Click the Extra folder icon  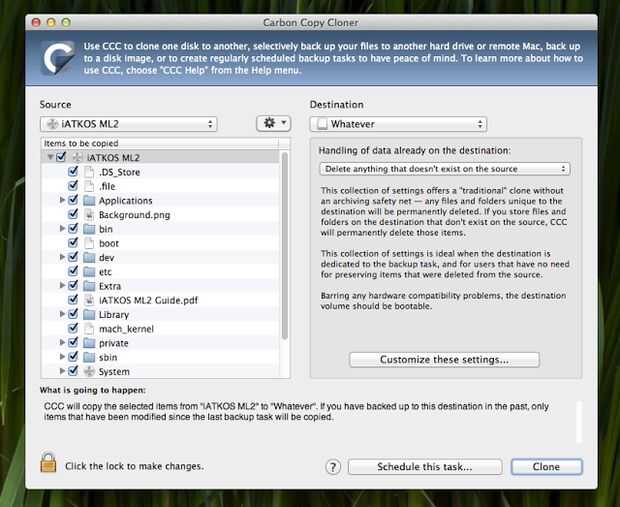click(89, 286)
